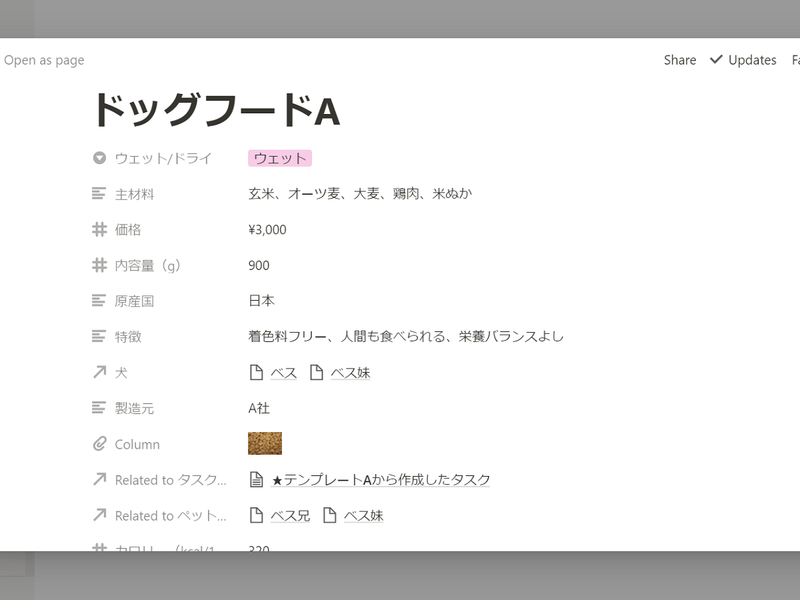Open the ウェット select tag dropdown
The height and width of the screenshot is (600, 800).
point(280,158)
